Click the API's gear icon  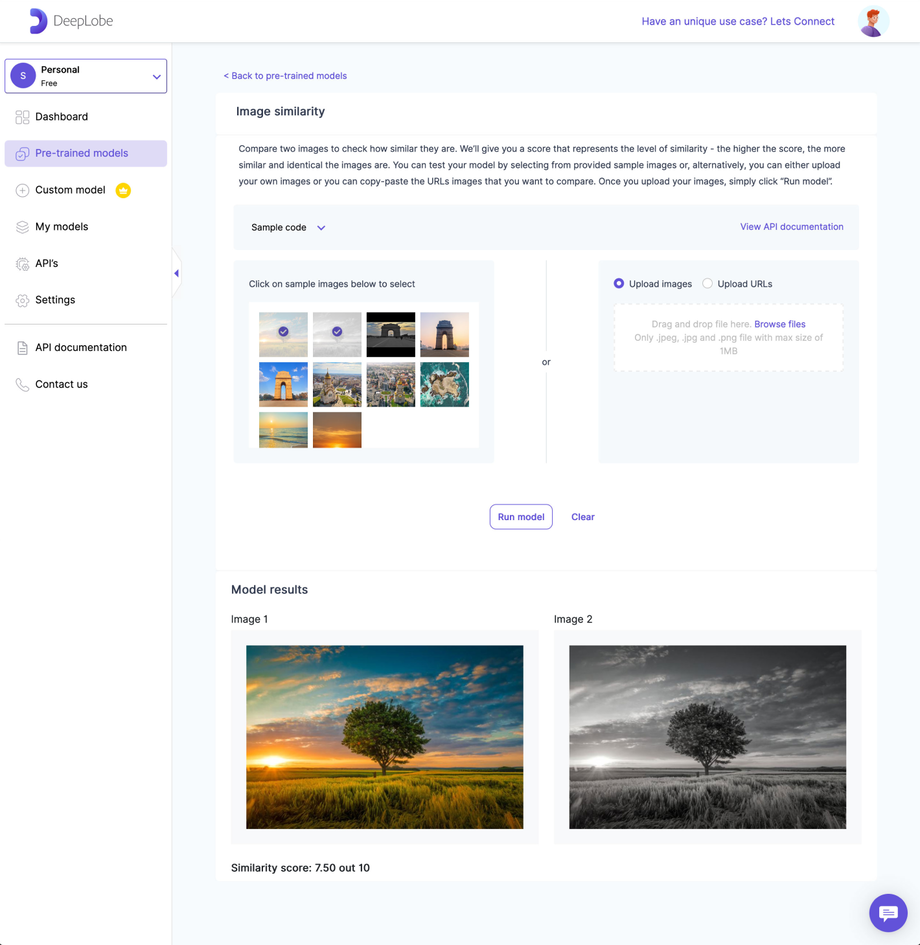tap(22, 264)
